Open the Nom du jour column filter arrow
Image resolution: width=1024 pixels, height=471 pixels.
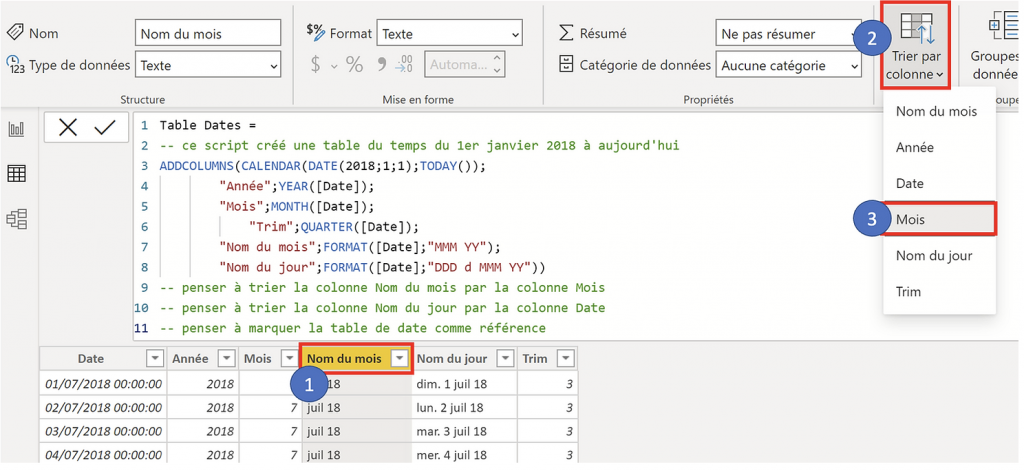tap(505, 359)
